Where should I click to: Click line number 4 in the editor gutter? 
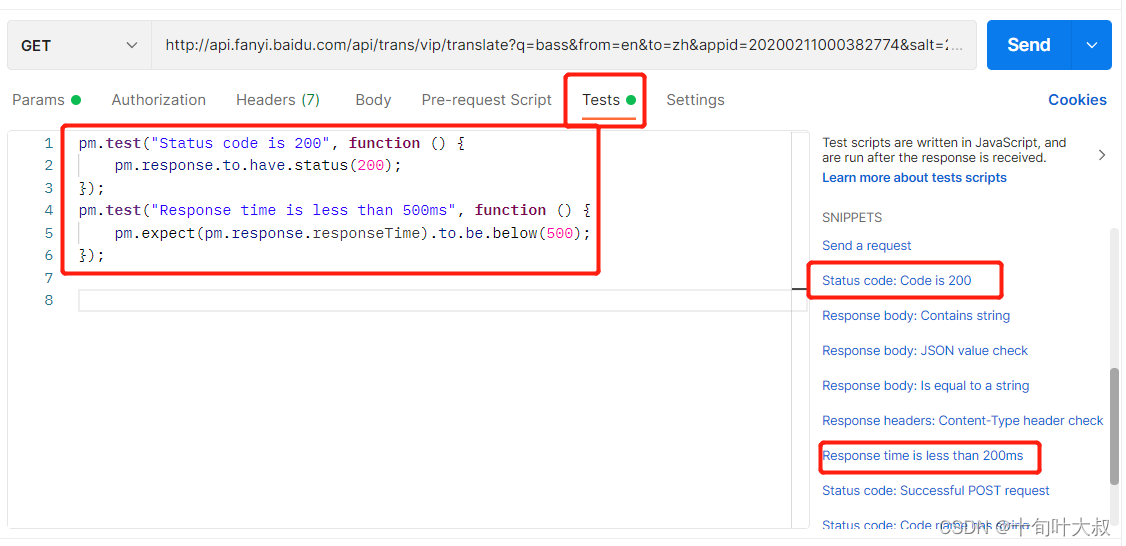48,210
